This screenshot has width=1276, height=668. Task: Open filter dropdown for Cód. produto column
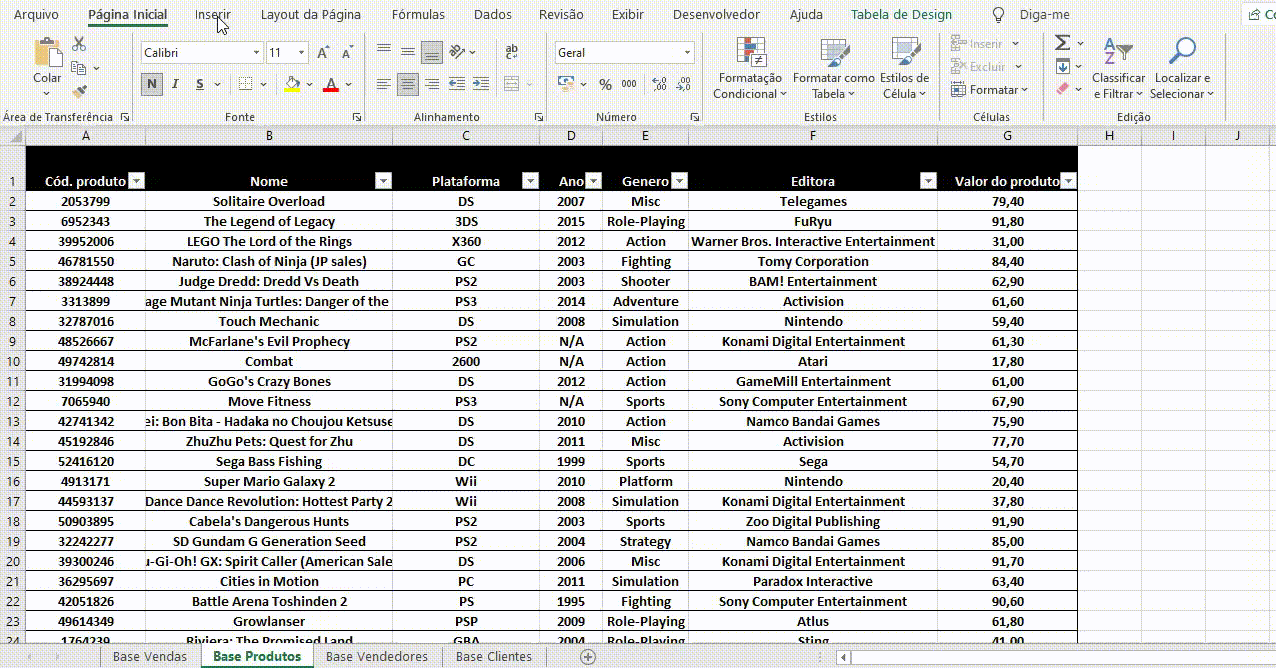tap(137, 181)
